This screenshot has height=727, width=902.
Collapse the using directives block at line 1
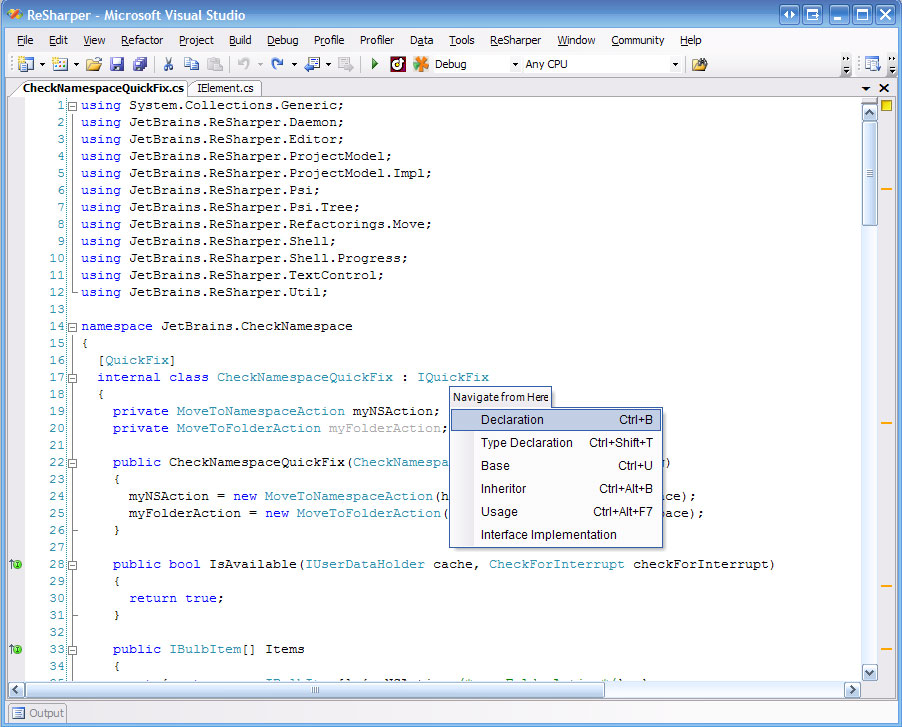click(x=72, y=105)
